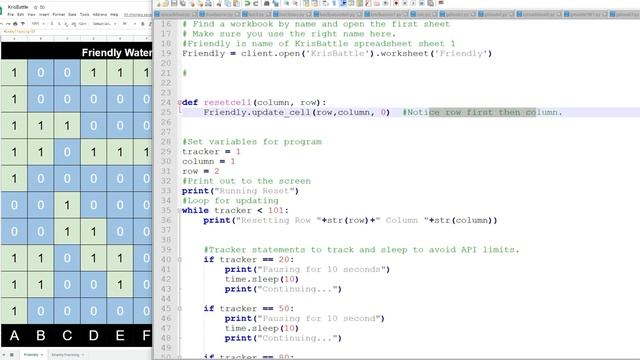Screen dimensions: 640x360
Task: Click the '#Loop for updating' comment
Action: [231, 200]
